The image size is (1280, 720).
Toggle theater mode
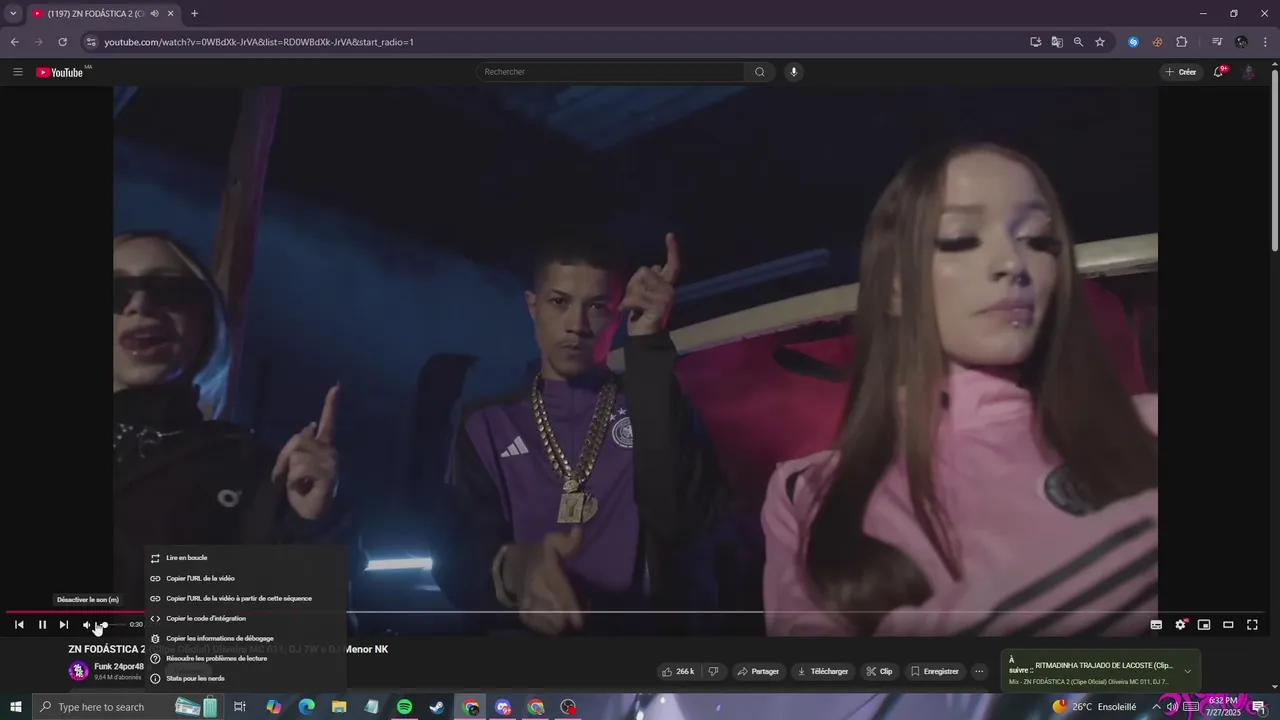tap(1228, 625)
